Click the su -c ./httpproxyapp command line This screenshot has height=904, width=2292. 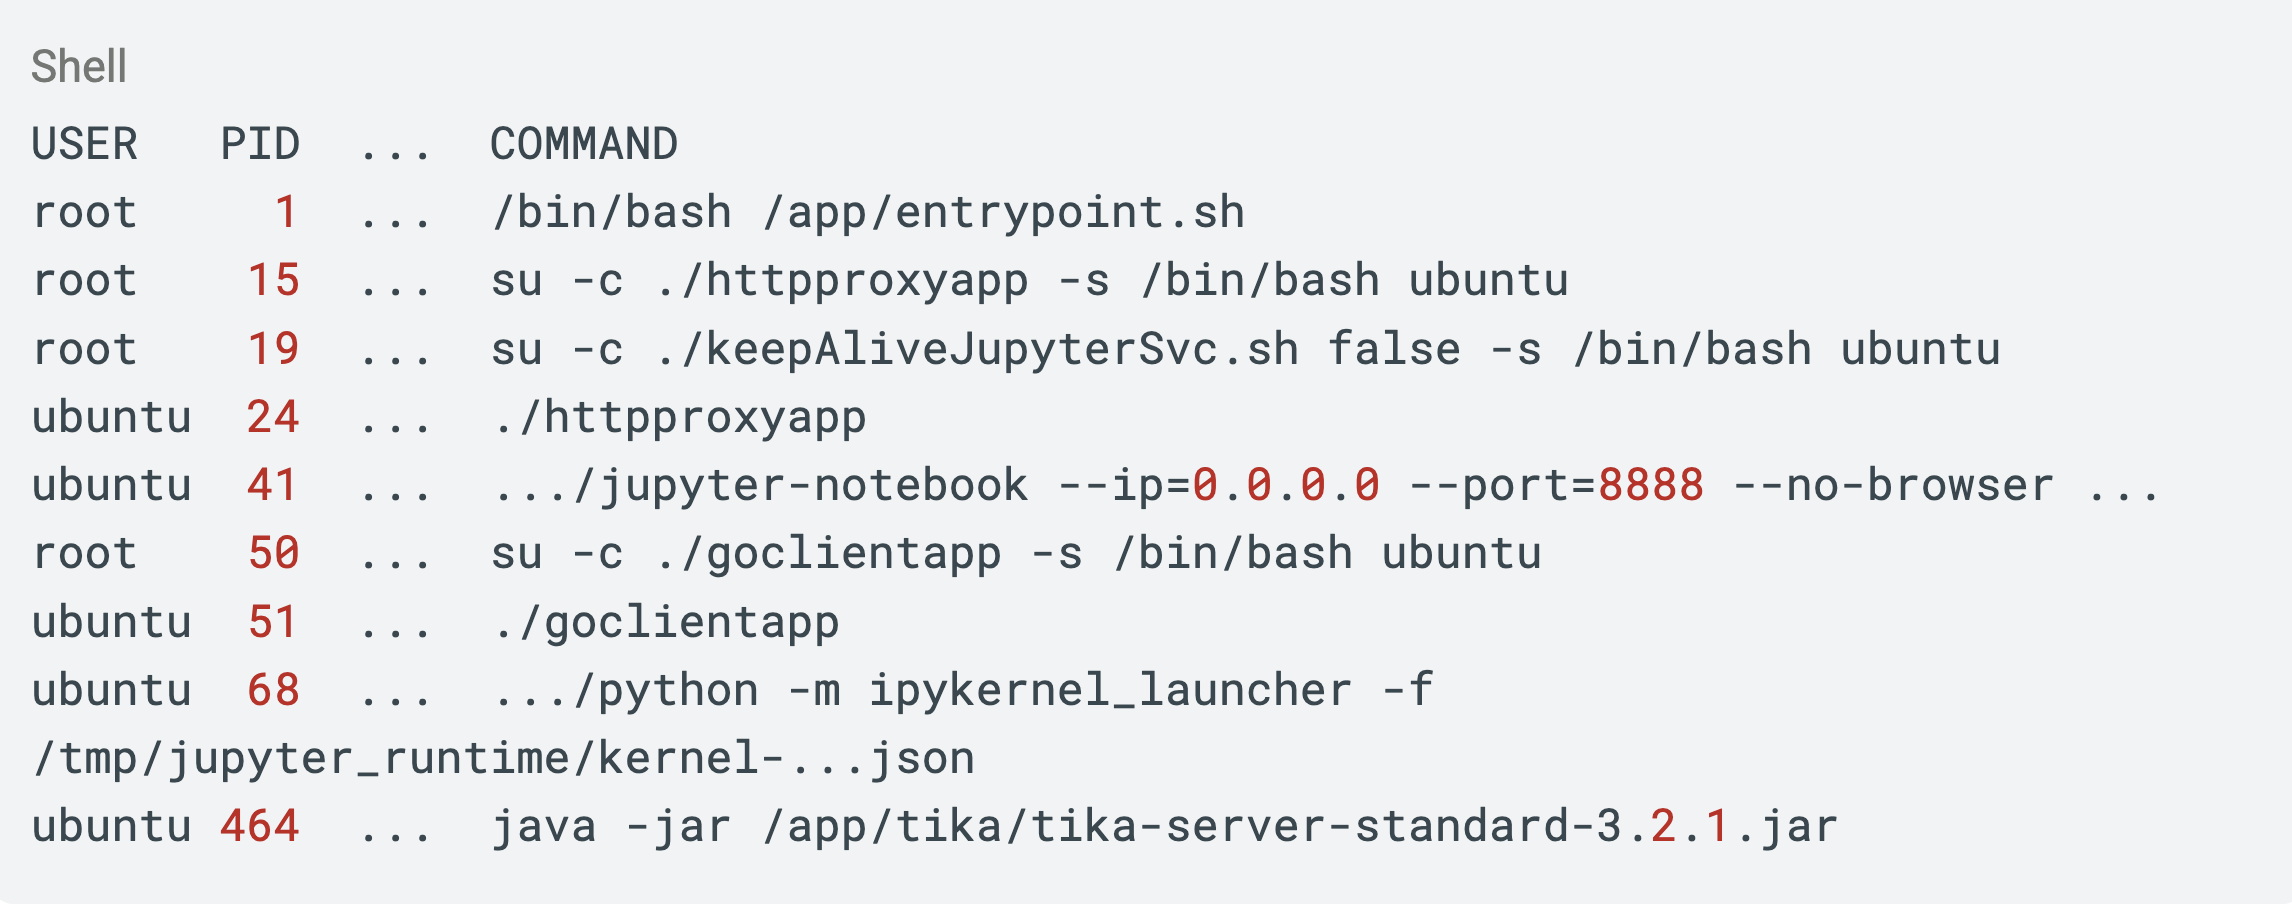click(x=1029, y=280)
